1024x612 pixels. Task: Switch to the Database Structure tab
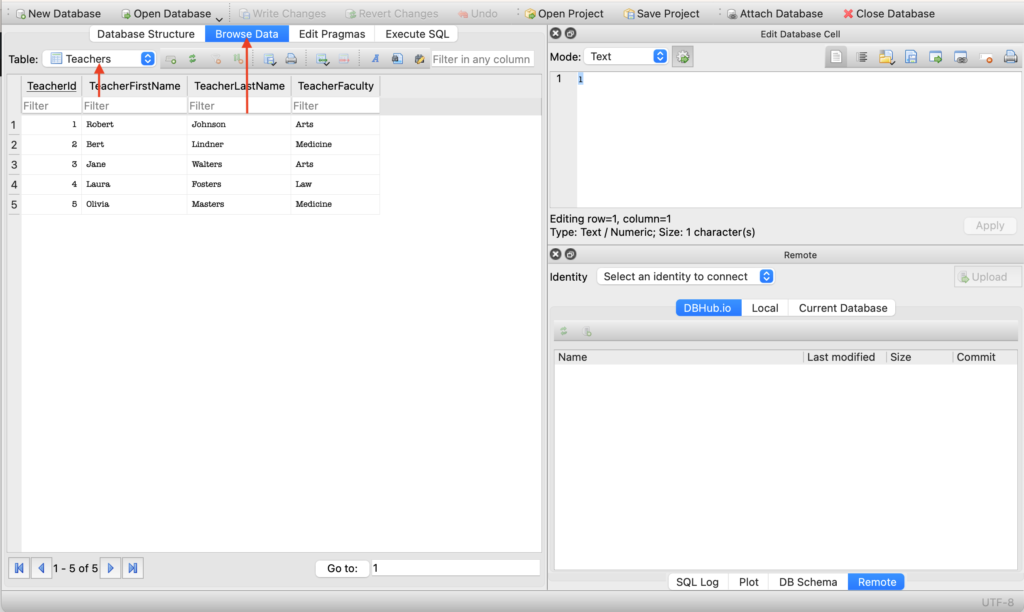click(x=146, y=34)
